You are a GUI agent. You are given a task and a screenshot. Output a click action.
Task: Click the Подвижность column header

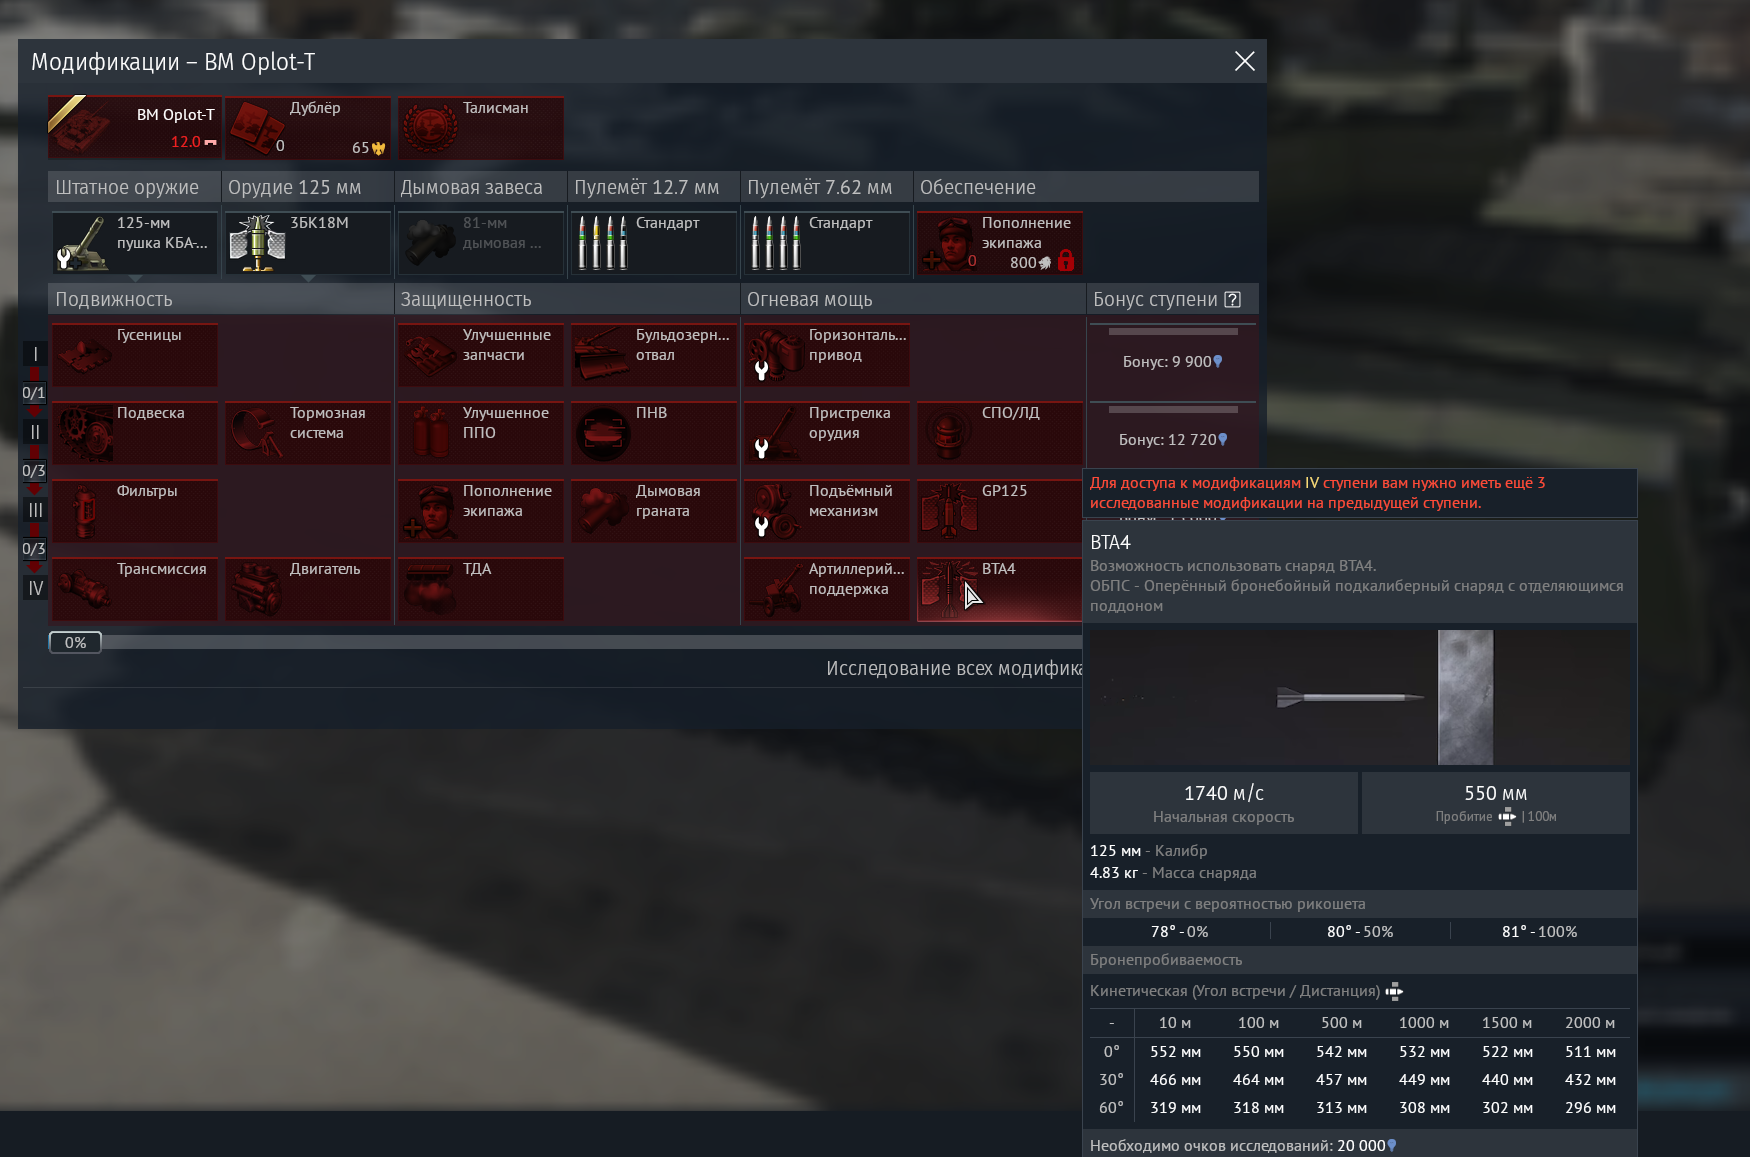pyautogui.click(x=220, y=299)
